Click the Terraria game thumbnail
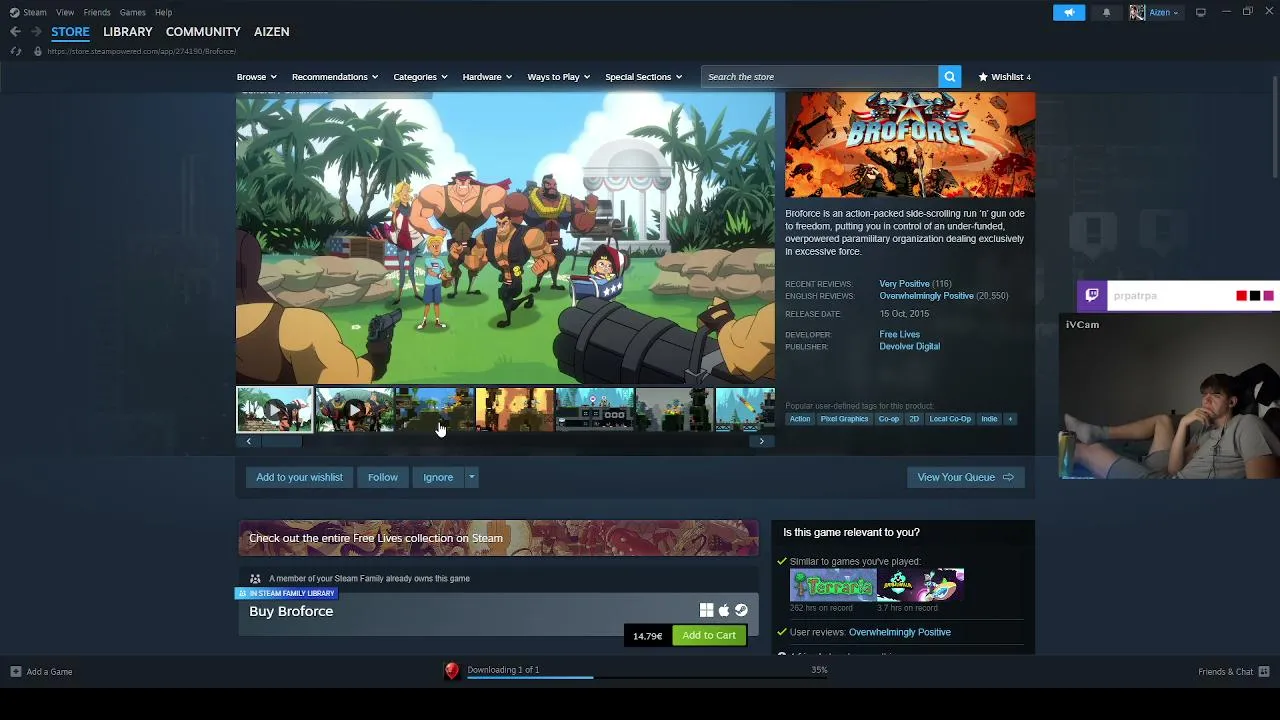Viewport: 1280px width, 720px height. [x=833, y=585]
